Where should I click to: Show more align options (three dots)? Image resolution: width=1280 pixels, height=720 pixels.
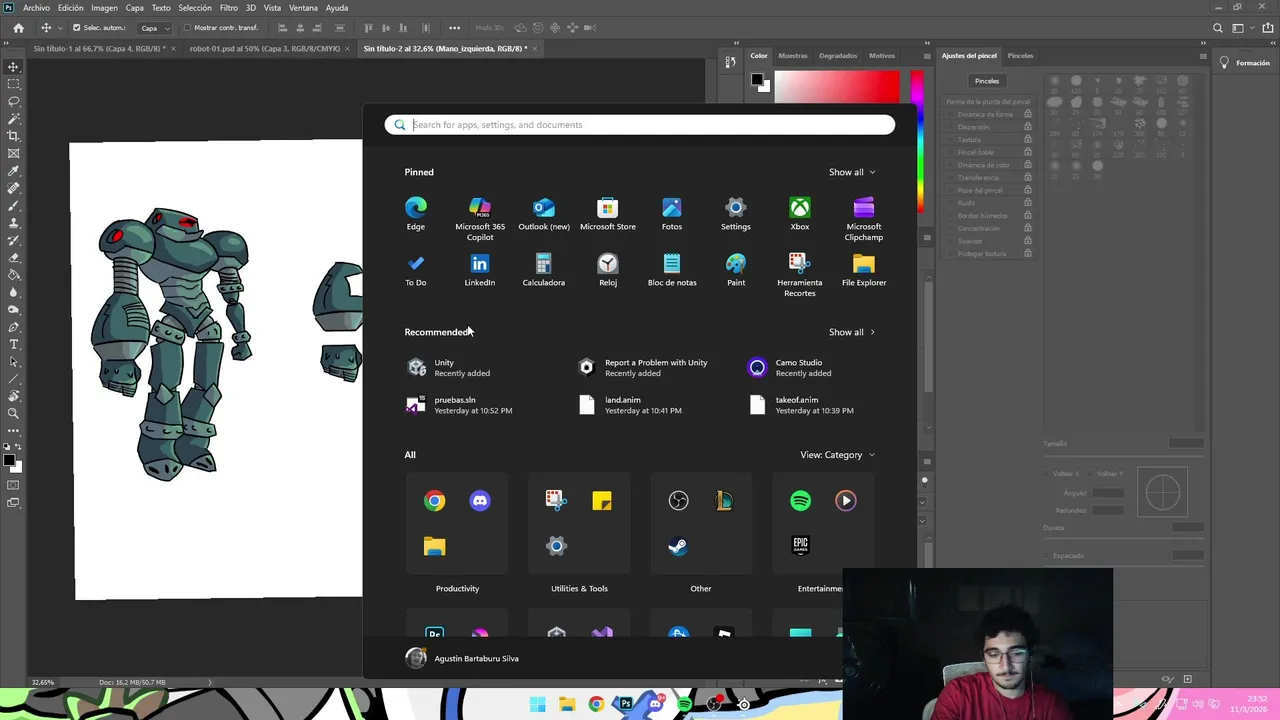[x=454, y=28]
